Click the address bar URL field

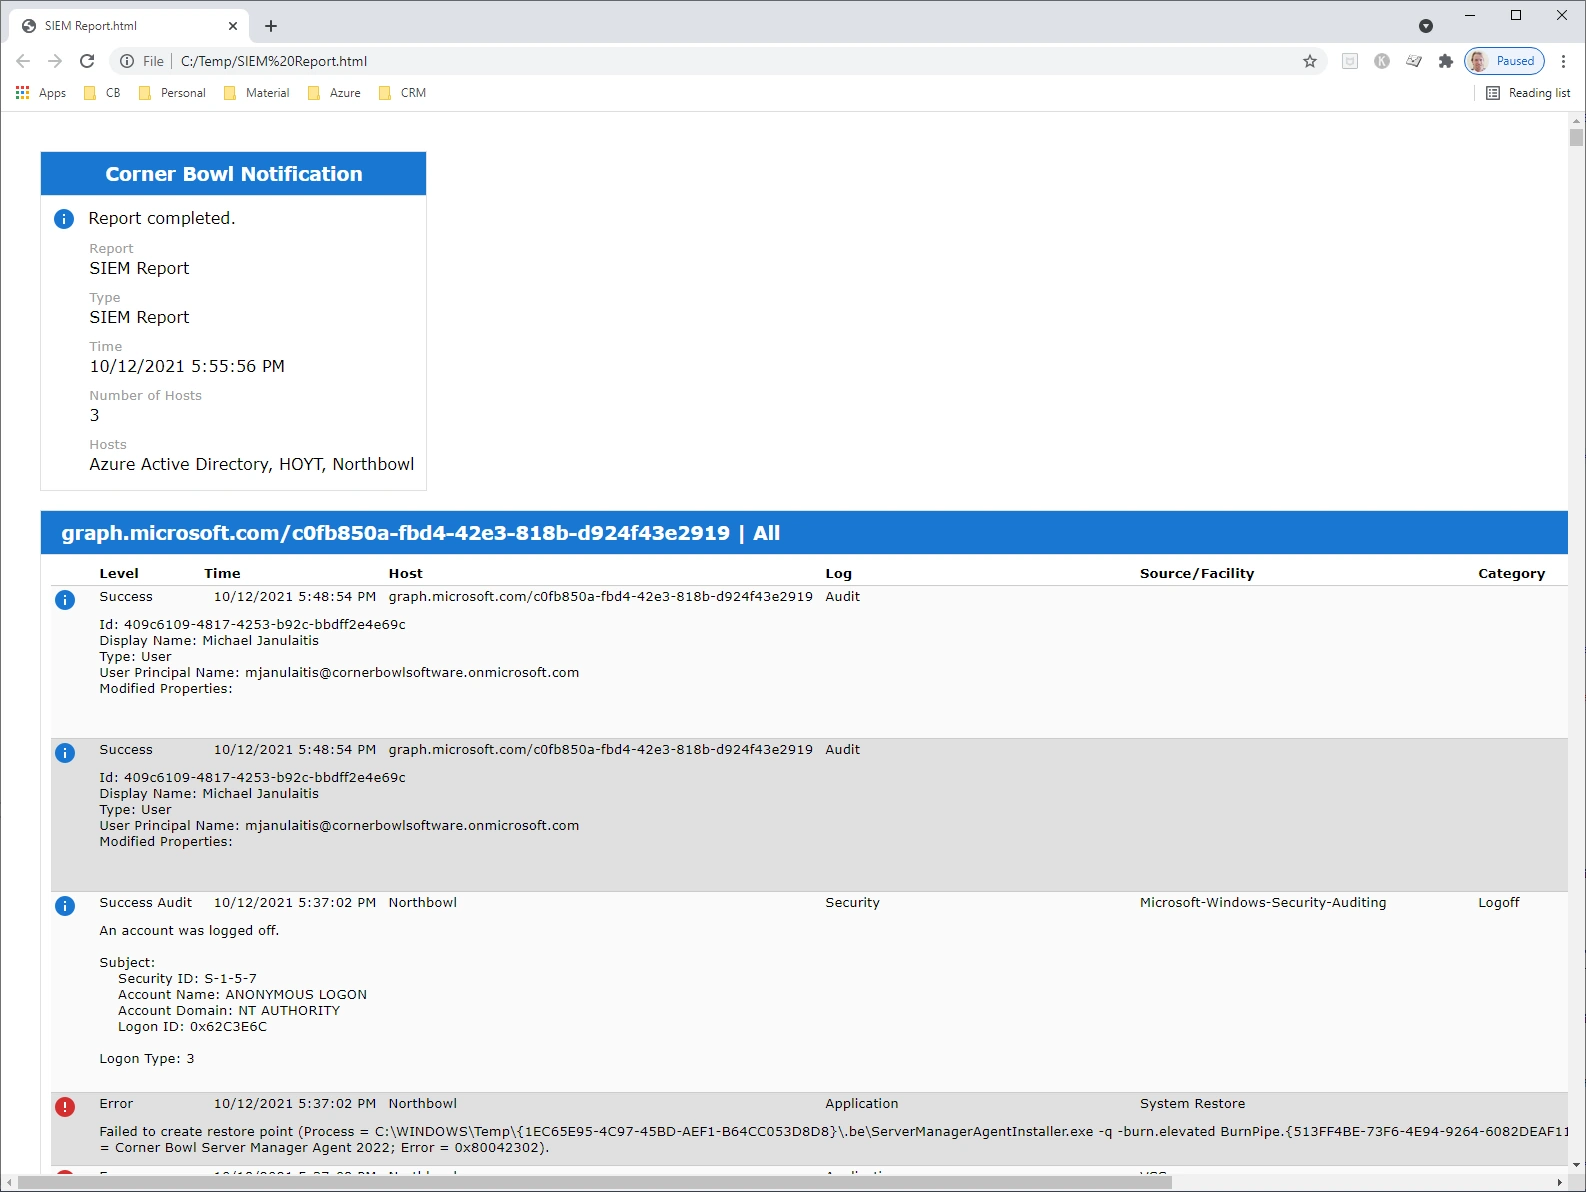point(700,61)
